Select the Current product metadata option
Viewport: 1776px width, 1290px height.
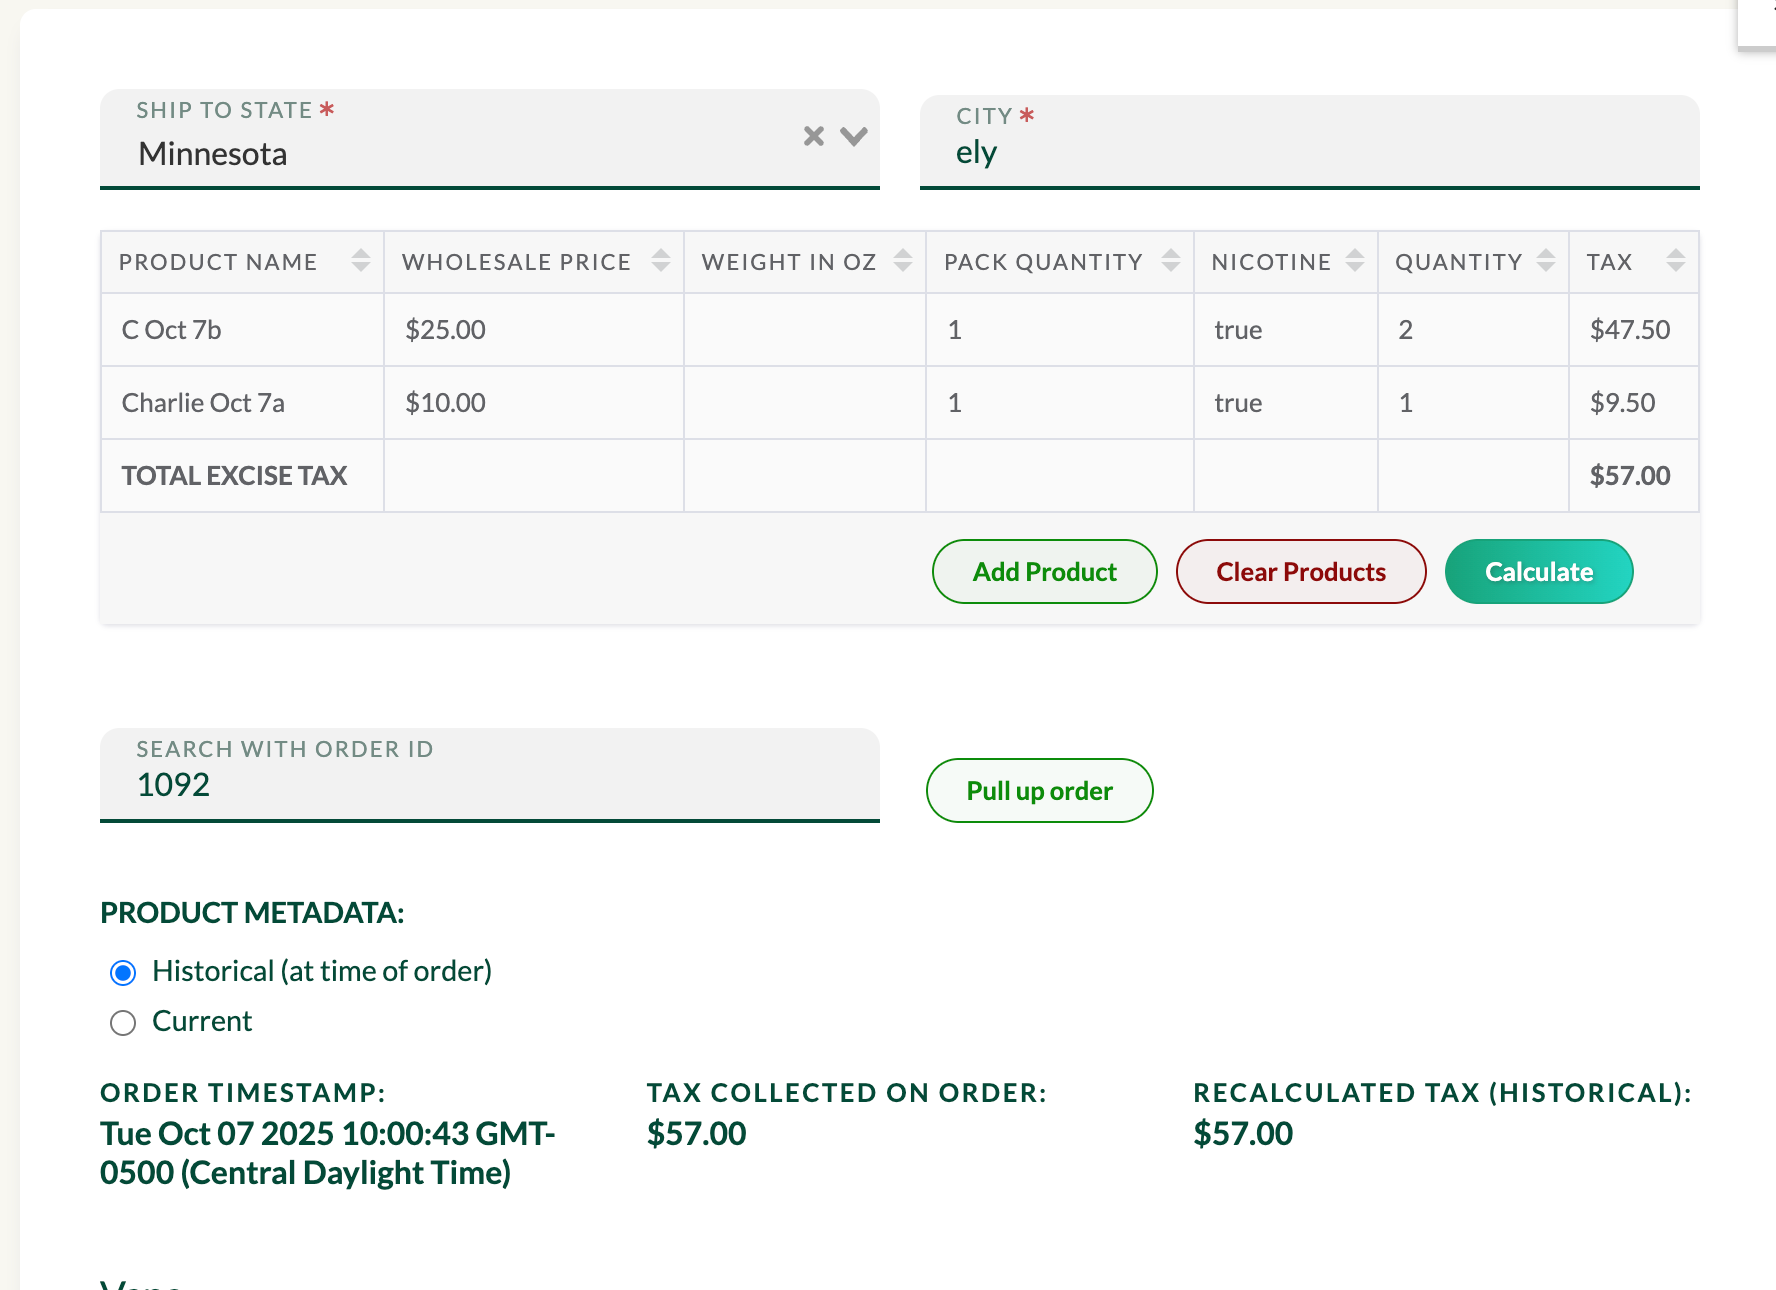123,1023
